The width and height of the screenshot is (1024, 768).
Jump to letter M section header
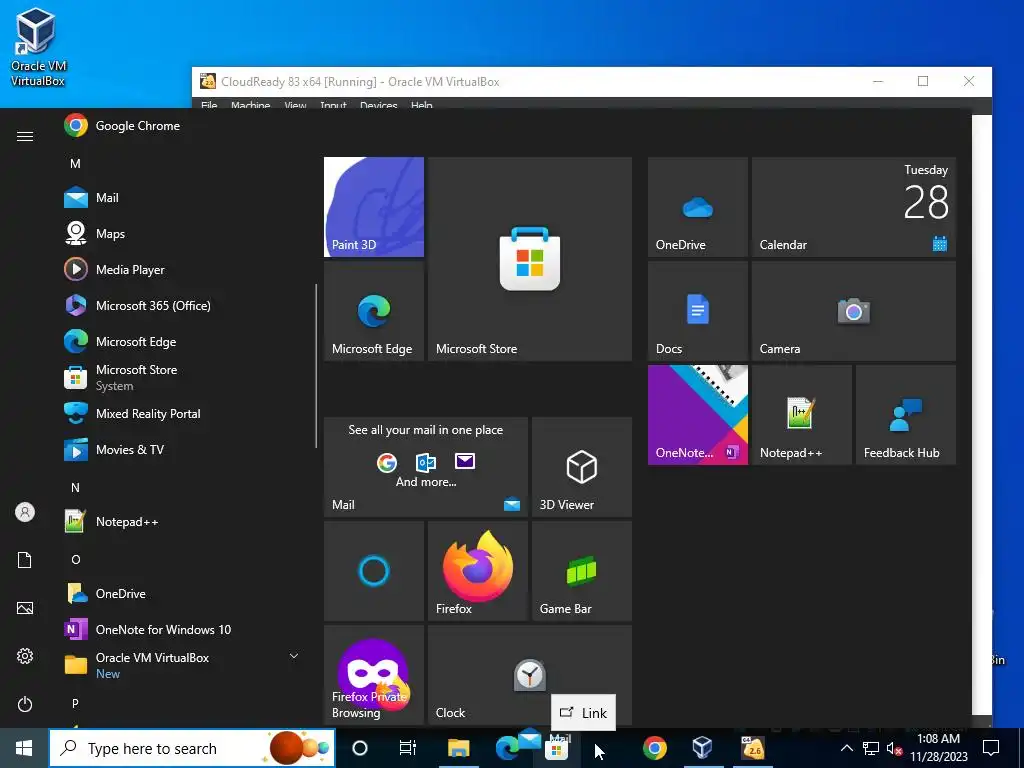click(x=75, y=163)
